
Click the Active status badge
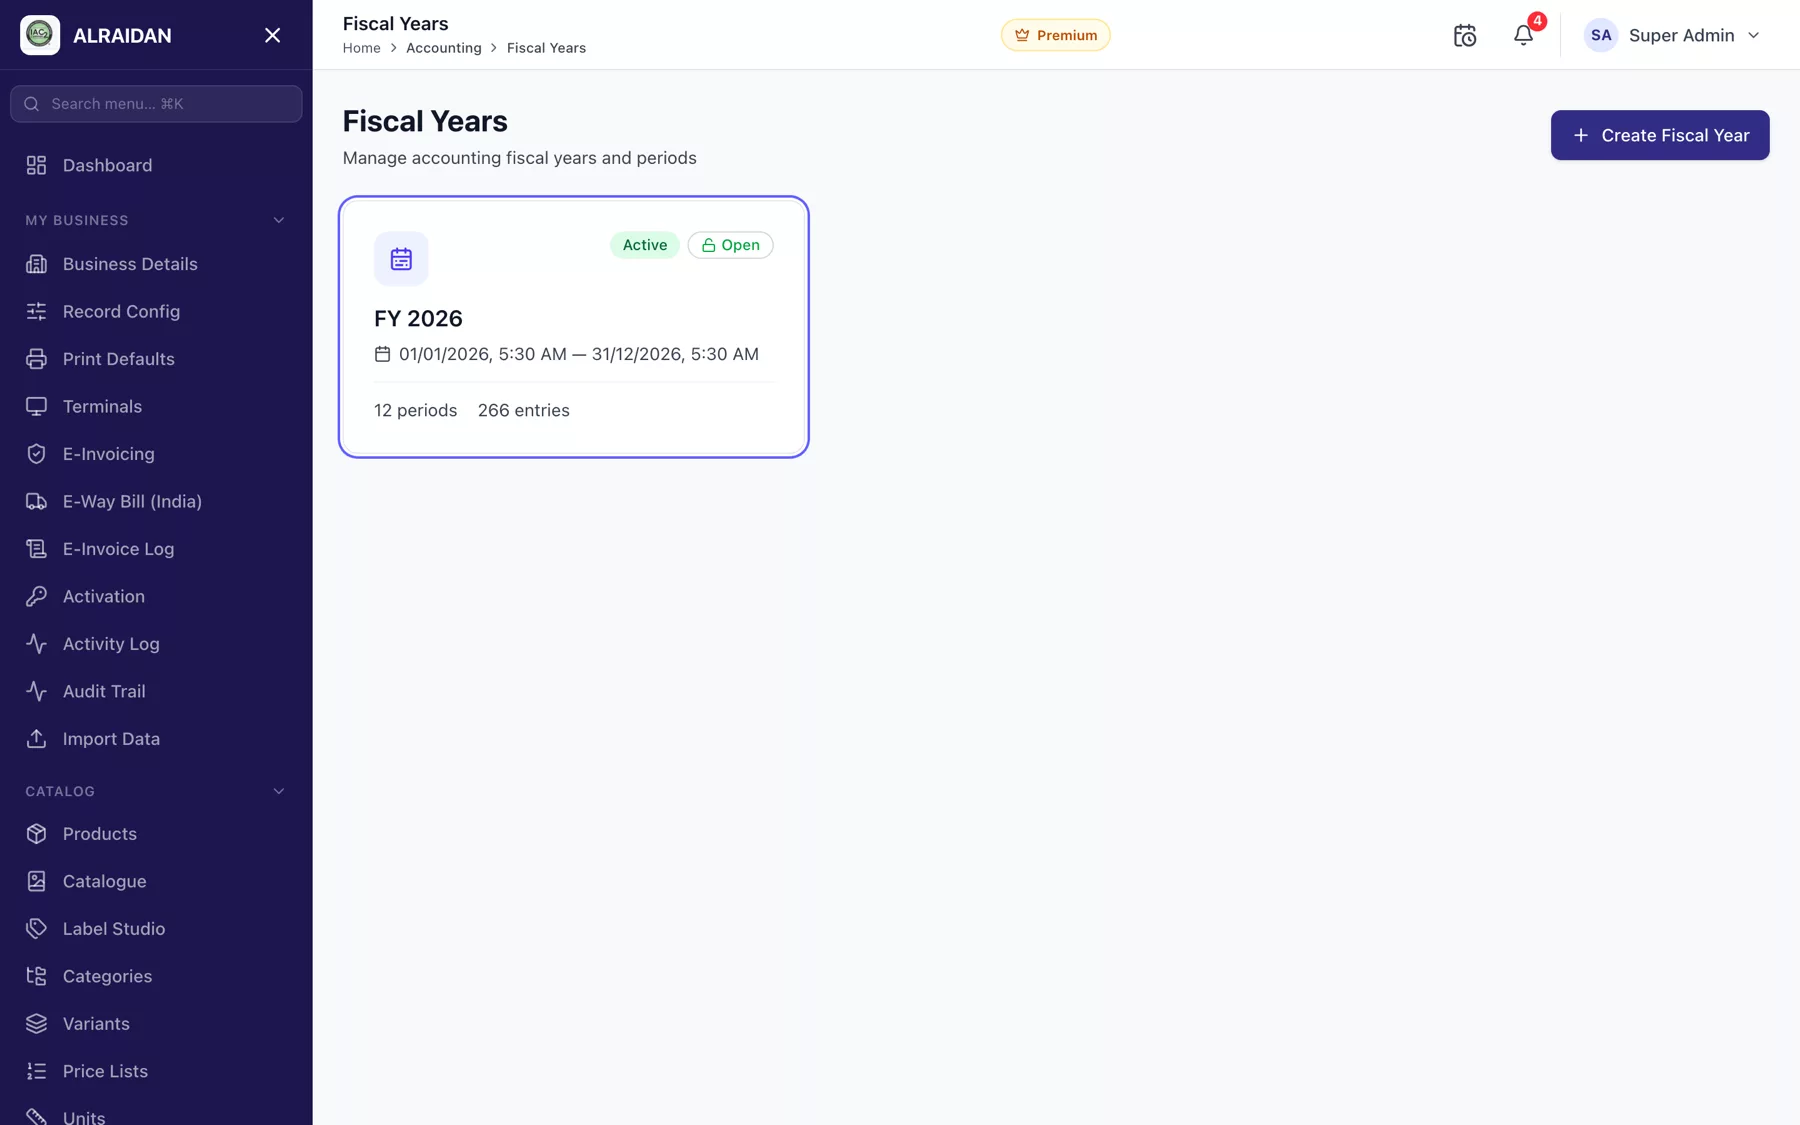(644, 245)
